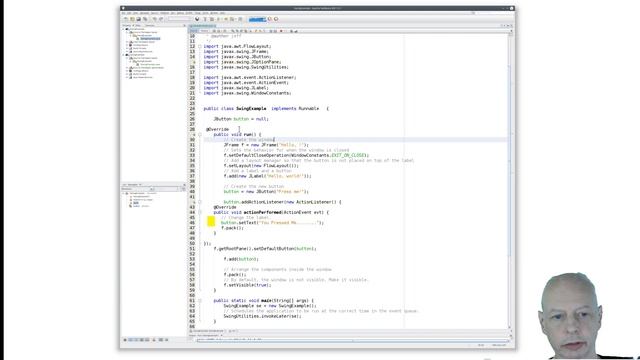Click the globe browser icon in toolbar
This screenshot has height=360, width=640.
197,19
